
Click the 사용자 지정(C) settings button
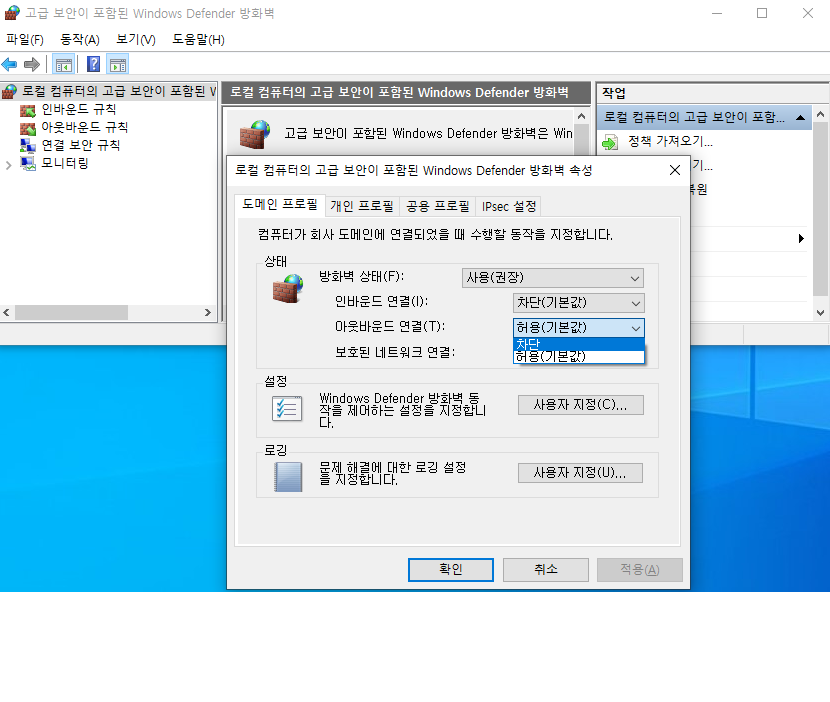pos(580,404)
